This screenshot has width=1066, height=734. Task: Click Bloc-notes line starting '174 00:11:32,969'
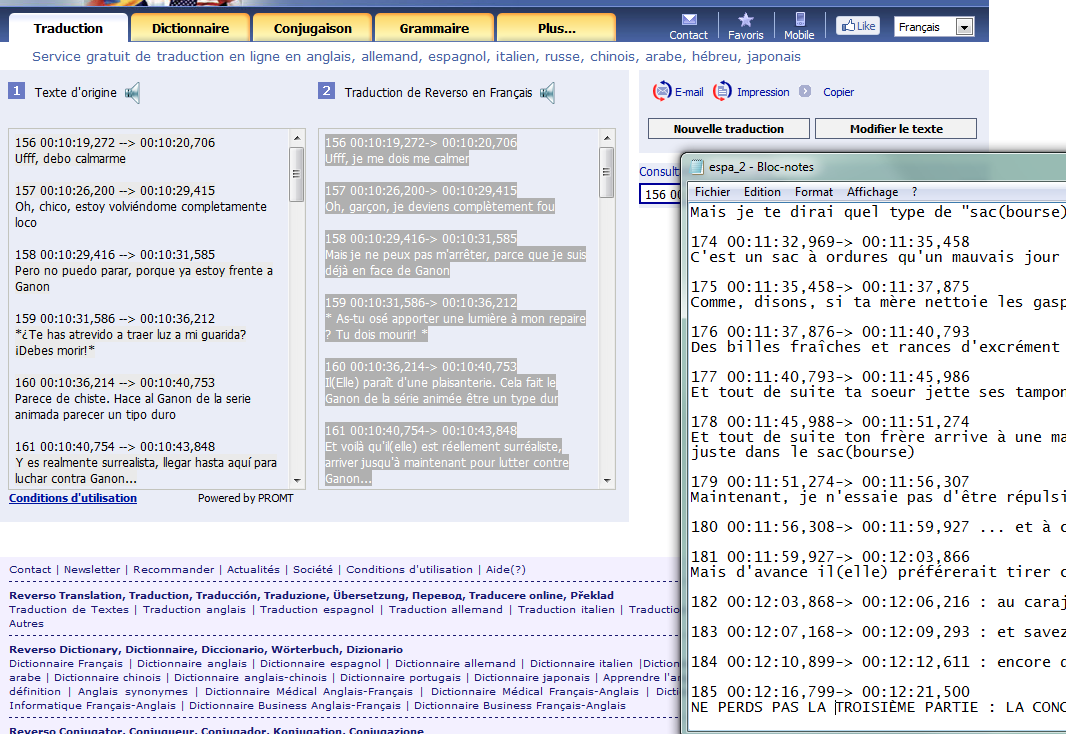(830, 241)
